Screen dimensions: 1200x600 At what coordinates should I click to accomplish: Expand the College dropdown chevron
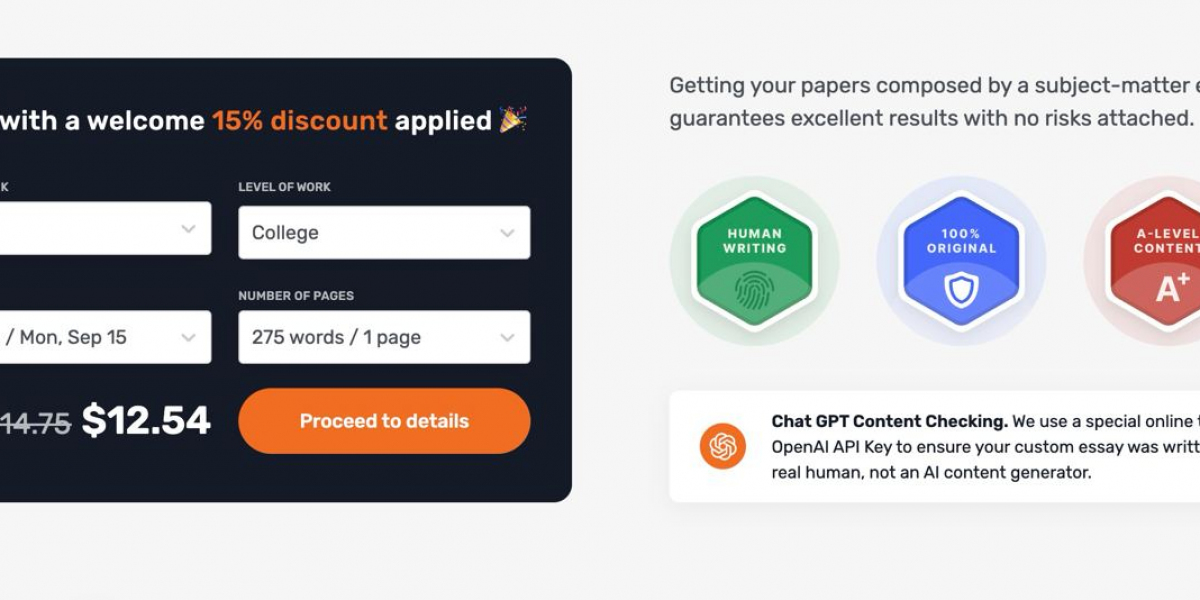507,233
